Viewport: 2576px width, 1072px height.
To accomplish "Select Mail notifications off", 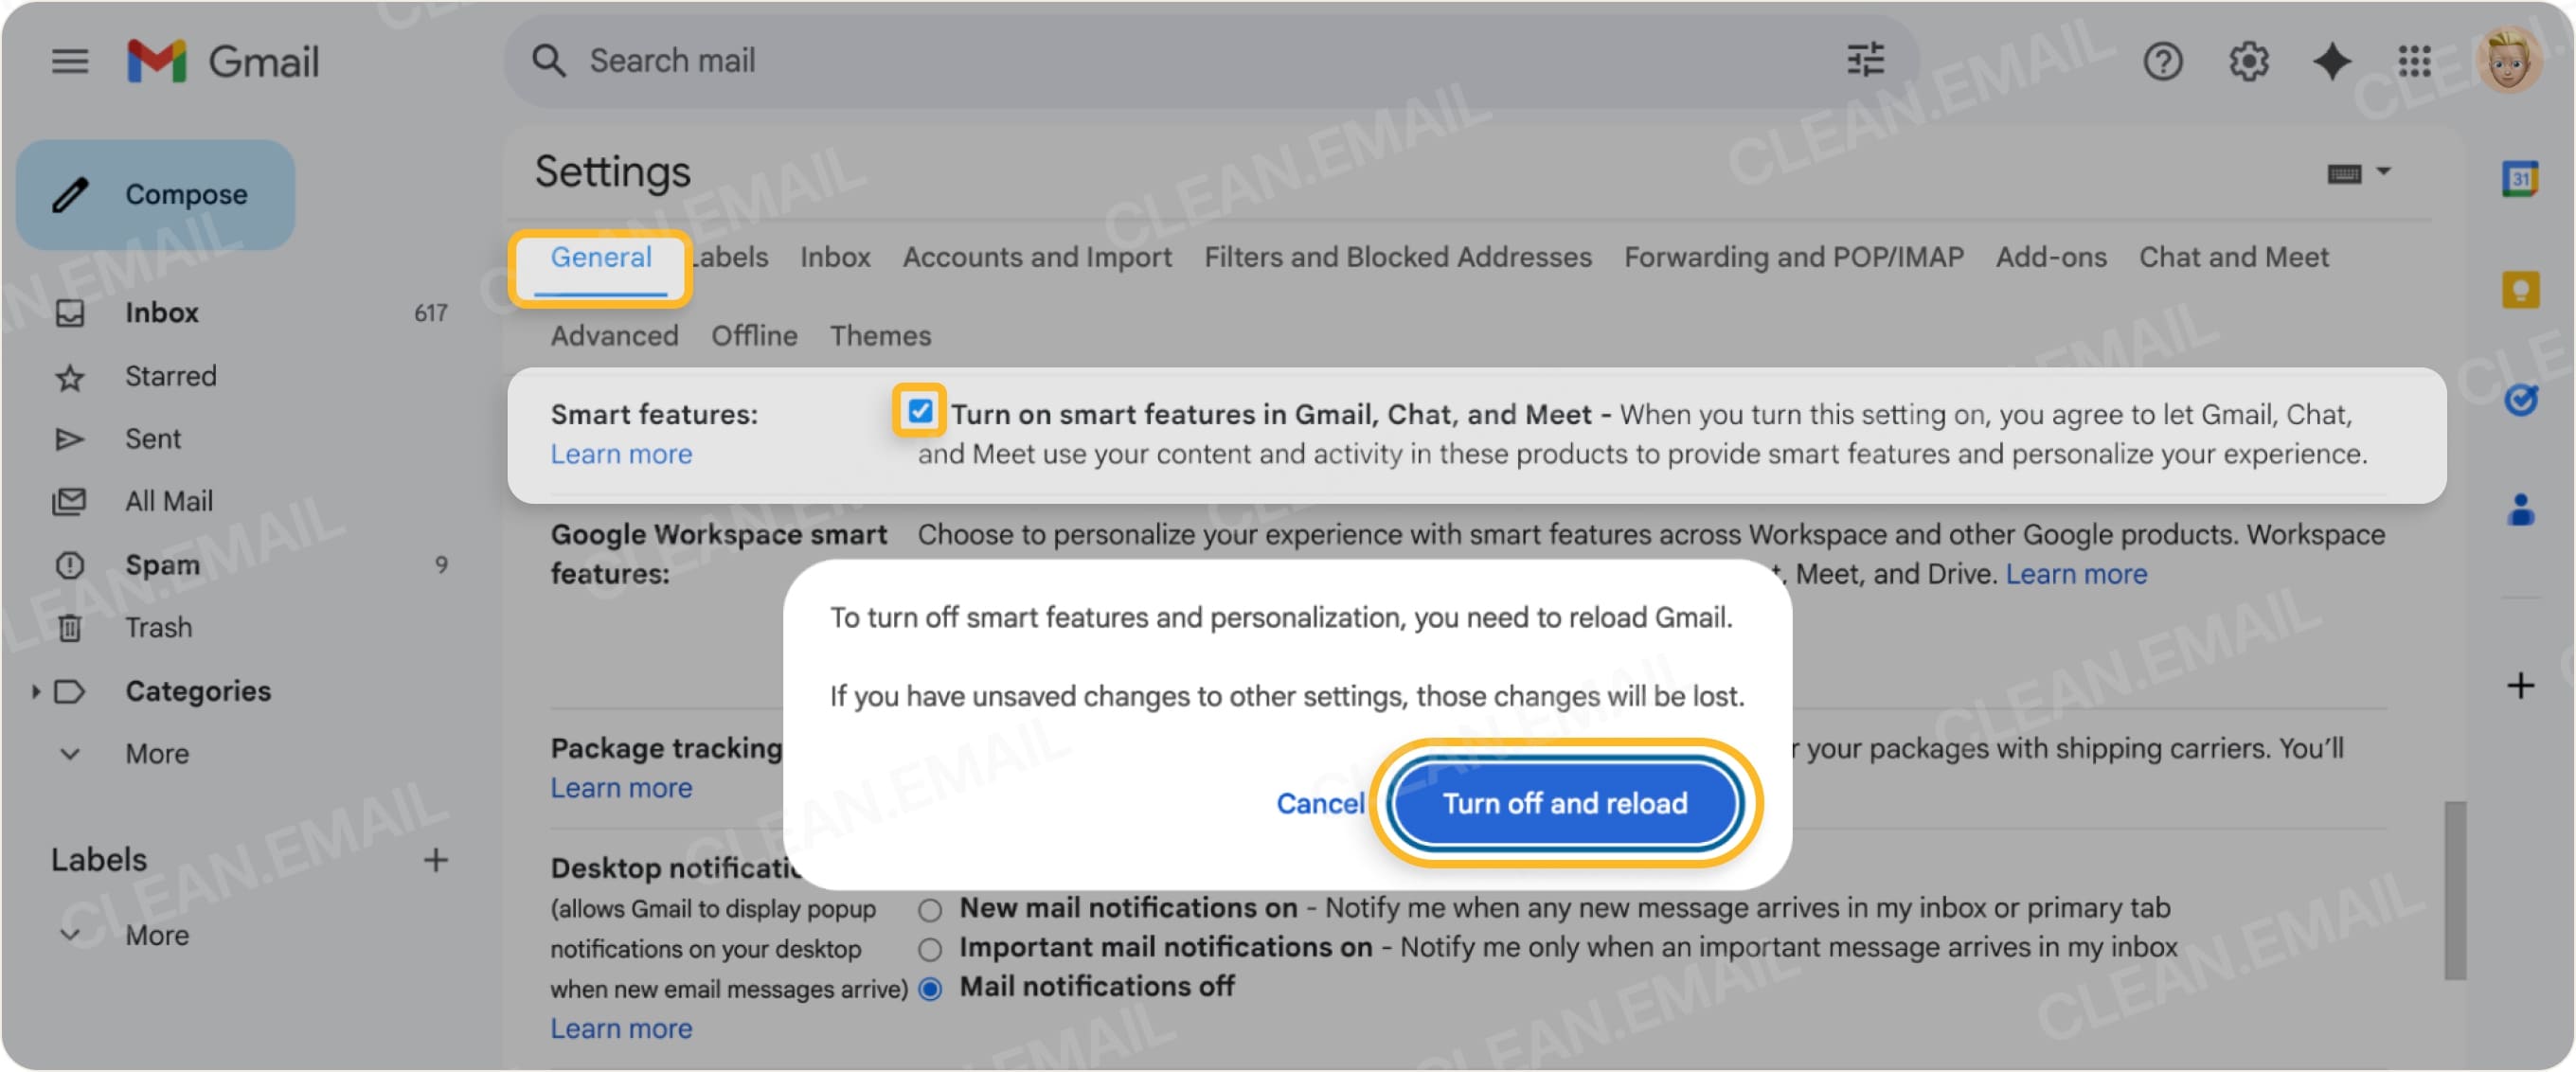I will coord(930,989).
